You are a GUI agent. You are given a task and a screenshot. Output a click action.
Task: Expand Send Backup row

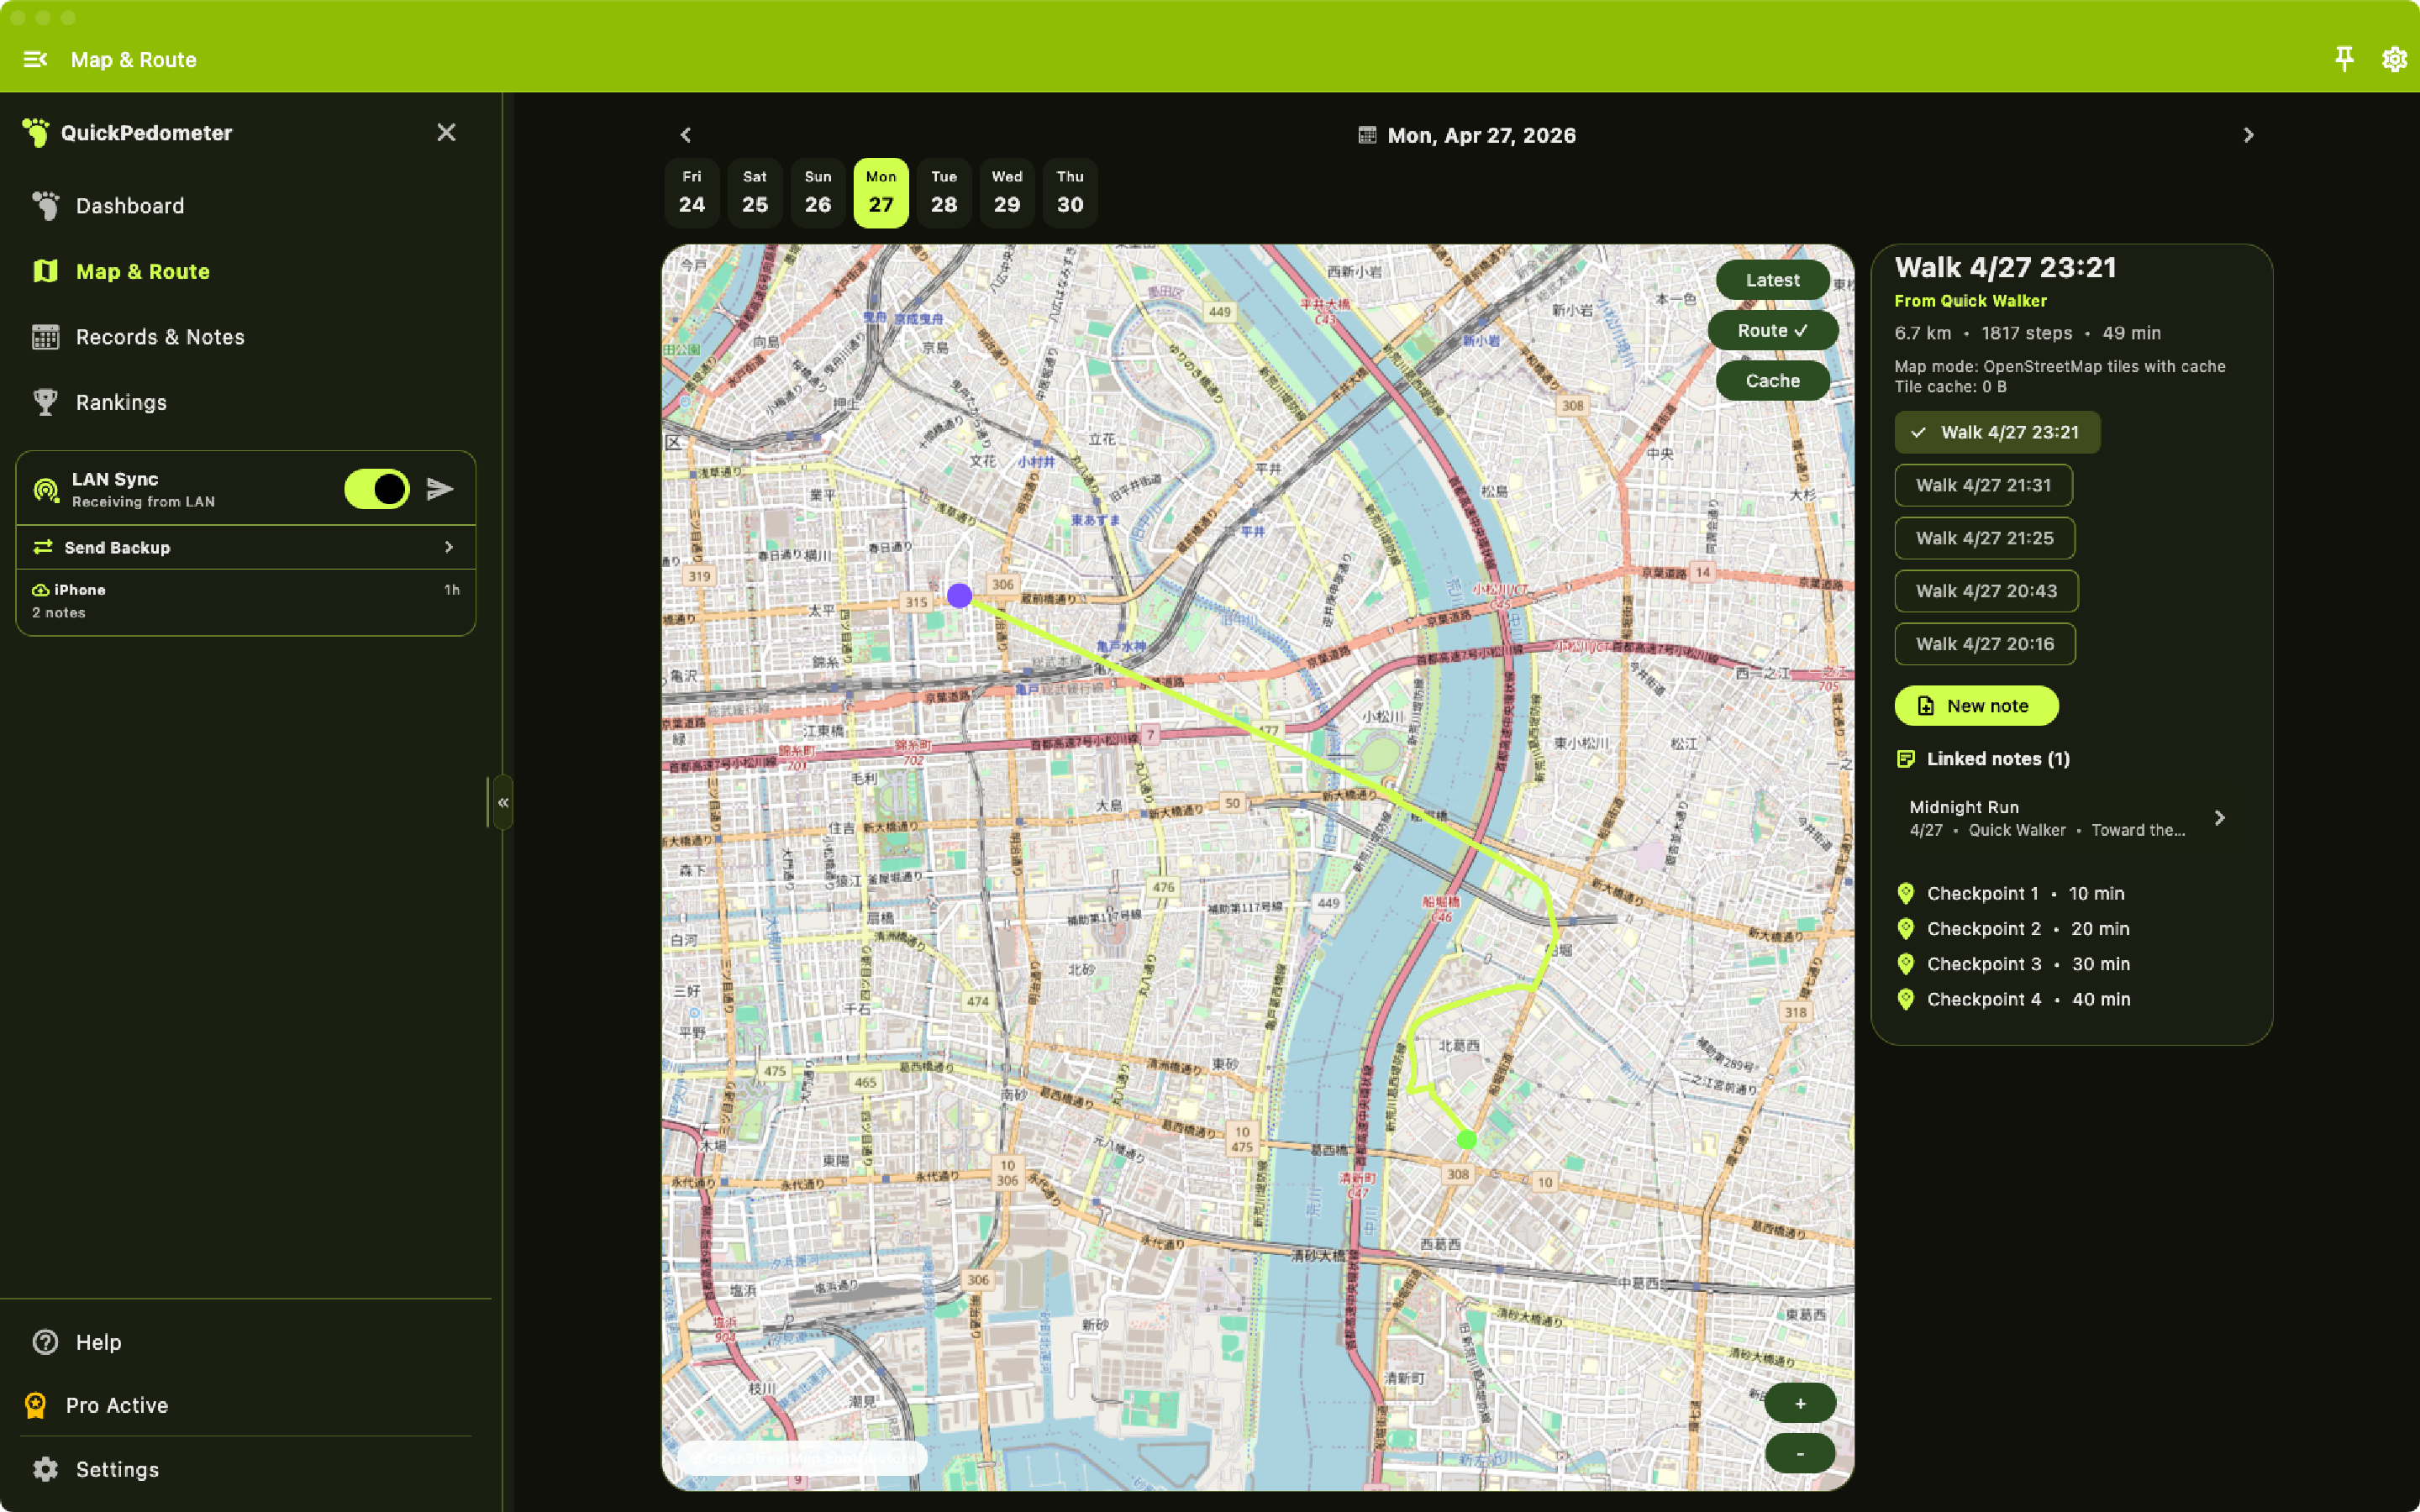pyautogui.click(x=246, y=547)
